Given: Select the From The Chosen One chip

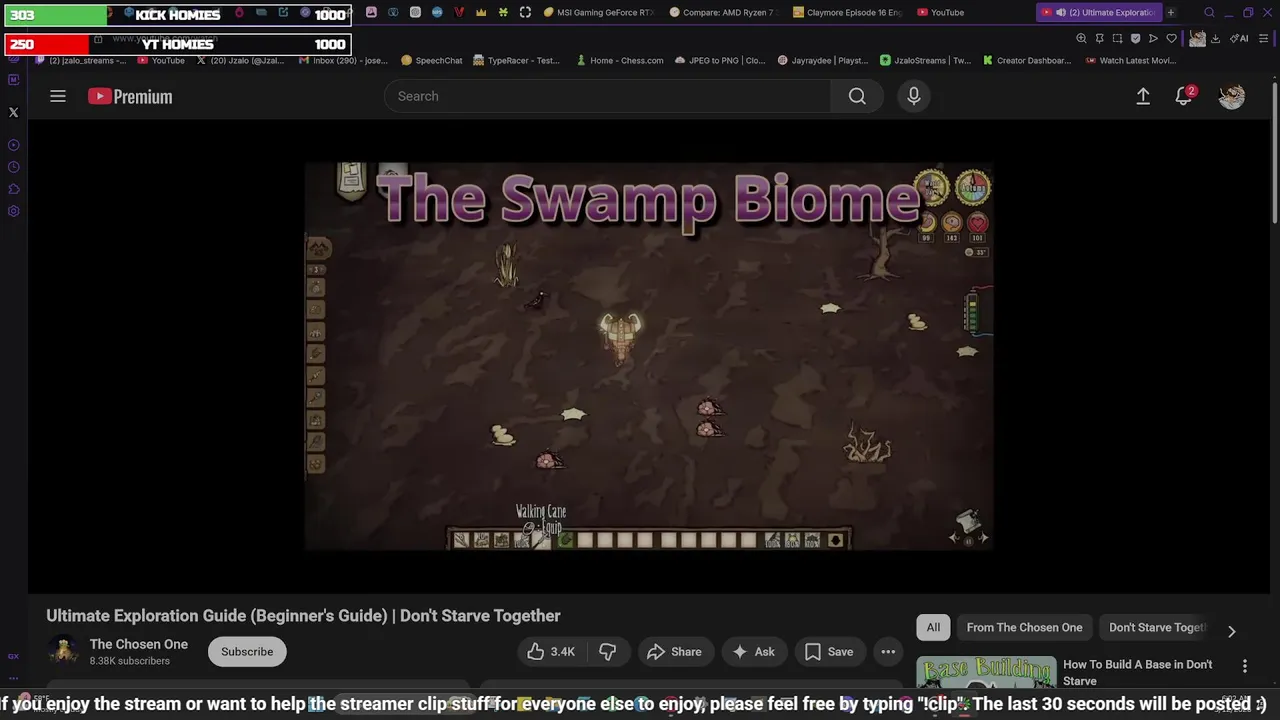Looking at the screenshot, I should click(1024, 627).
